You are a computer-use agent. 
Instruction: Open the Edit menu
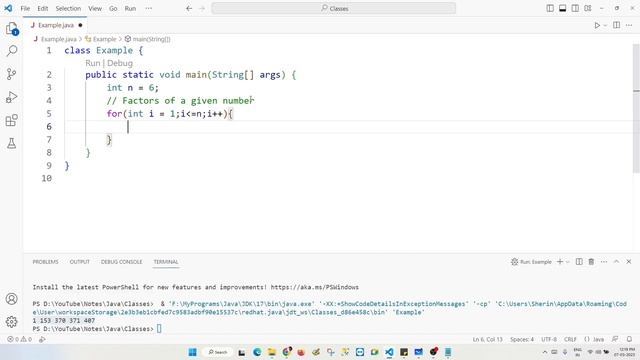click(x=42, y=8)
